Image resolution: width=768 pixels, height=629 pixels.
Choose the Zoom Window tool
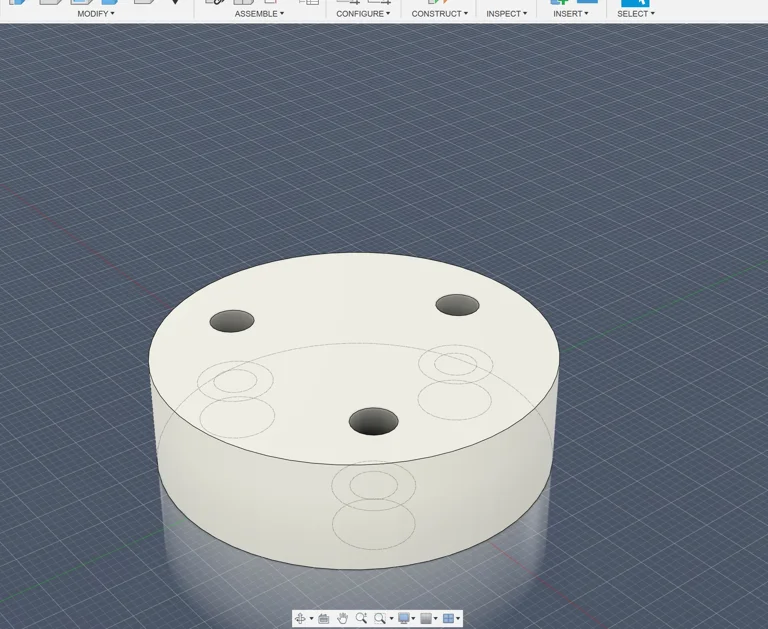coord(380,619)
